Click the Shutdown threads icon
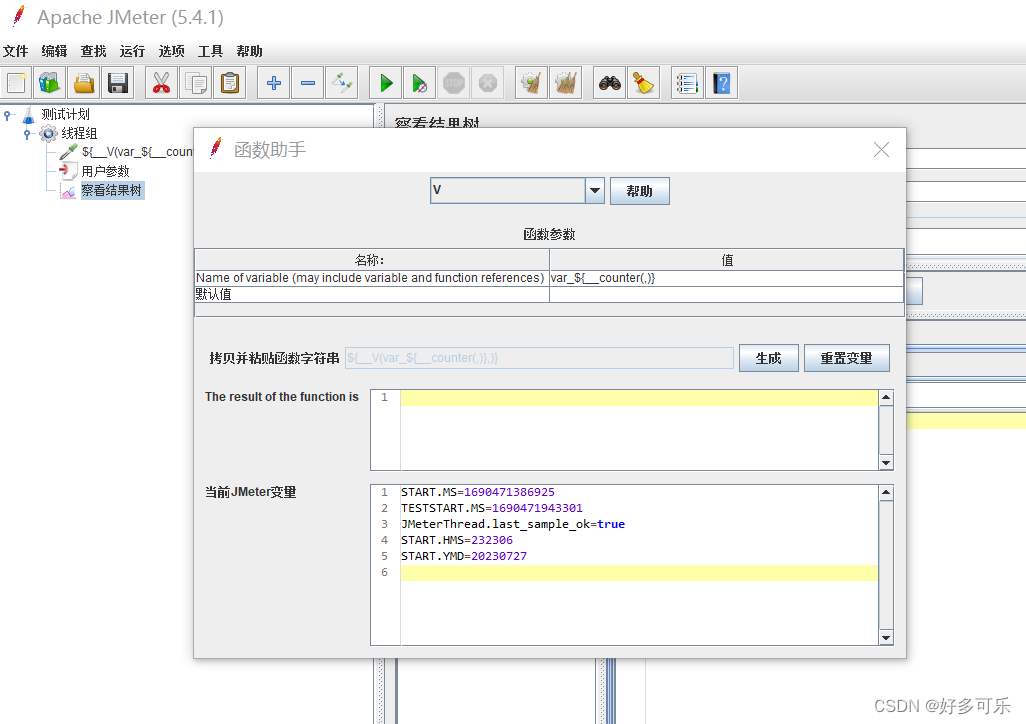1026x724 pixels. 487,83
